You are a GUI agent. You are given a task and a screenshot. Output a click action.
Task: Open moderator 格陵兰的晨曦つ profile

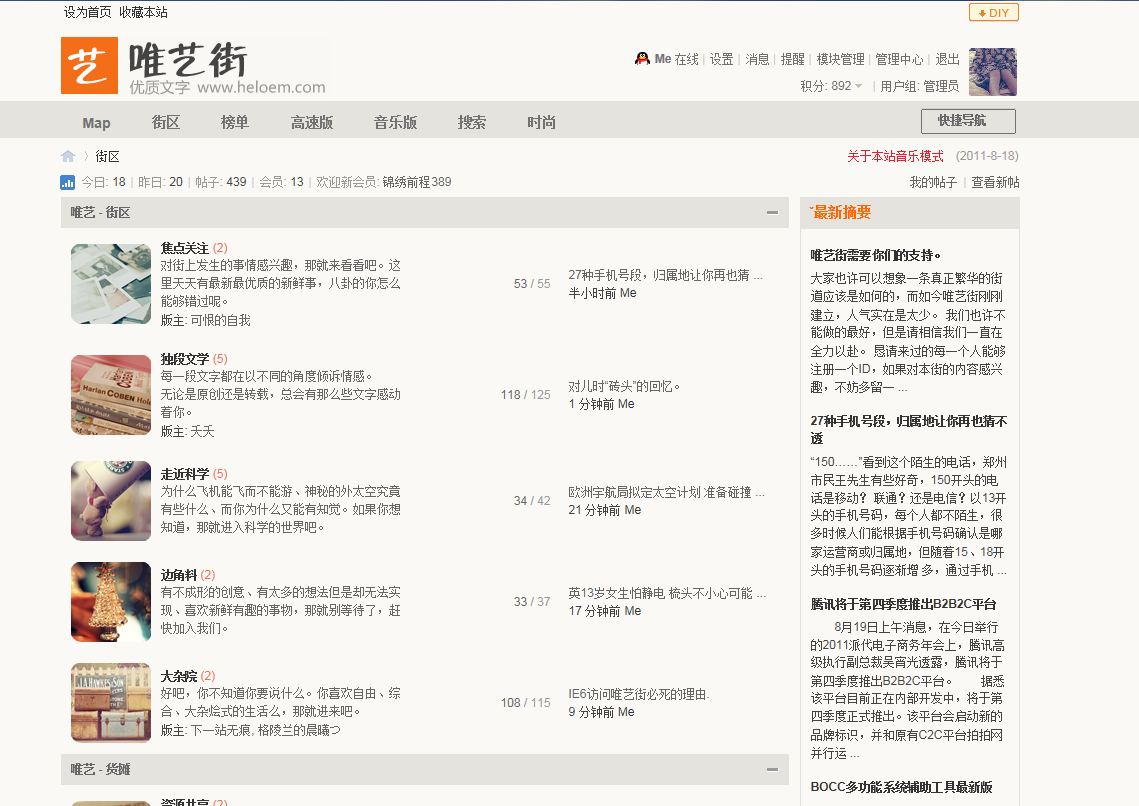click(x=299, y=730)
